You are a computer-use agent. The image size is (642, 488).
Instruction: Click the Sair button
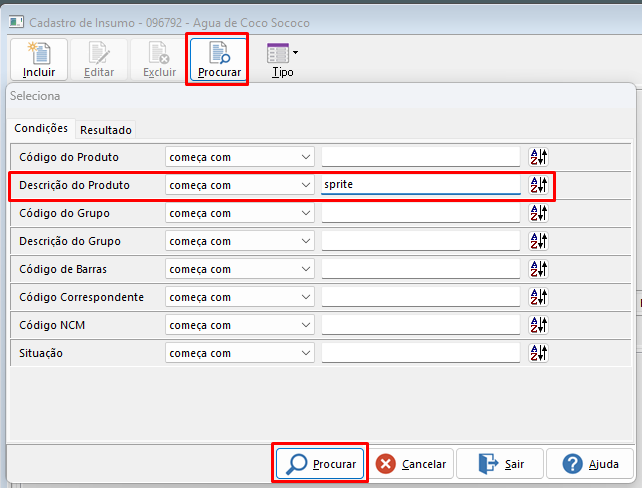[500, 463]
